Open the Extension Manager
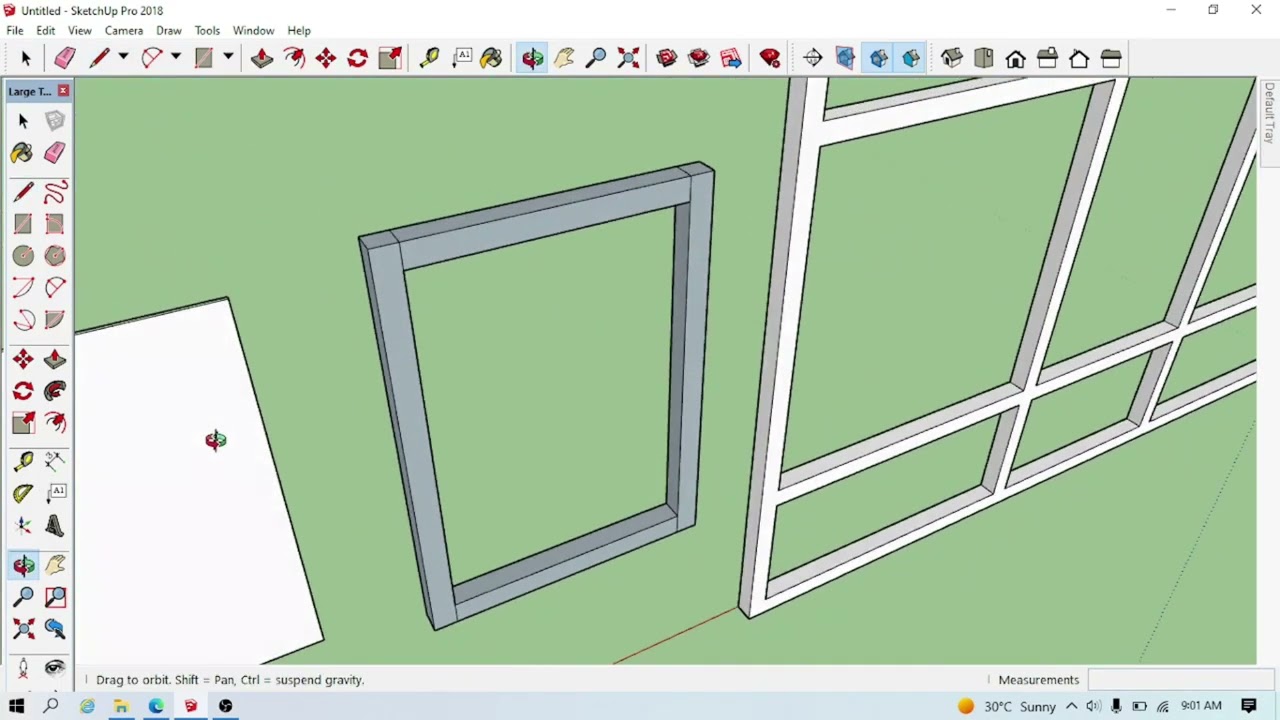Viewport: 1280px width, 720px height. pyautogui.click(x=770, y=58)
